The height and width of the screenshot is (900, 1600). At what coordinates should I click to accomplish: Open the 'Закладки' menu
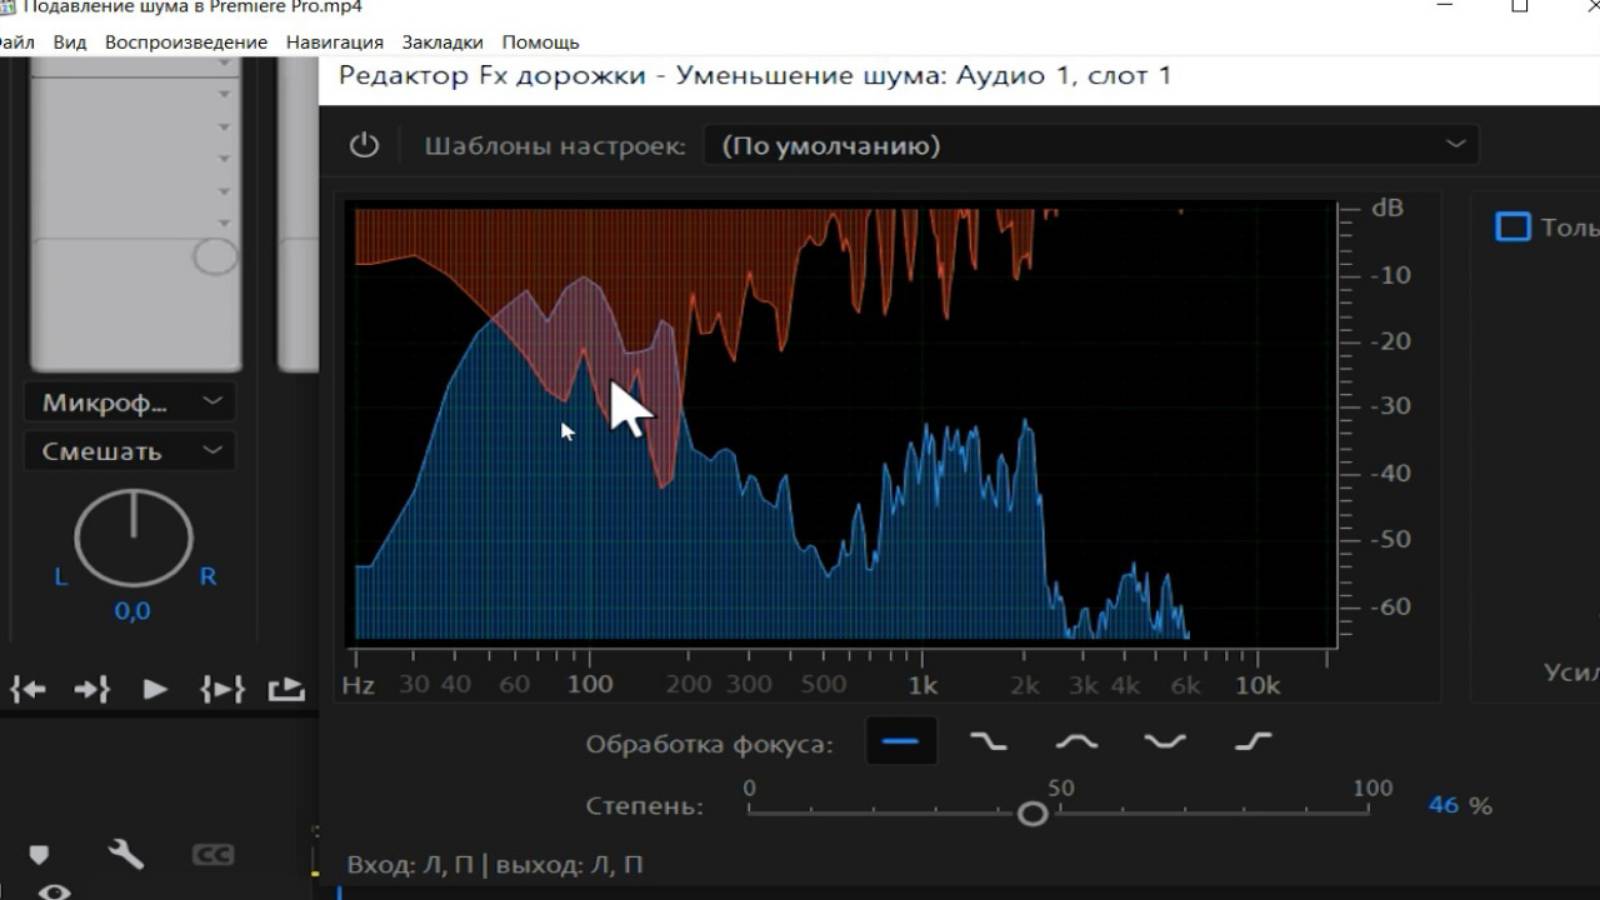pyautogui.click(x=442, y=42)
